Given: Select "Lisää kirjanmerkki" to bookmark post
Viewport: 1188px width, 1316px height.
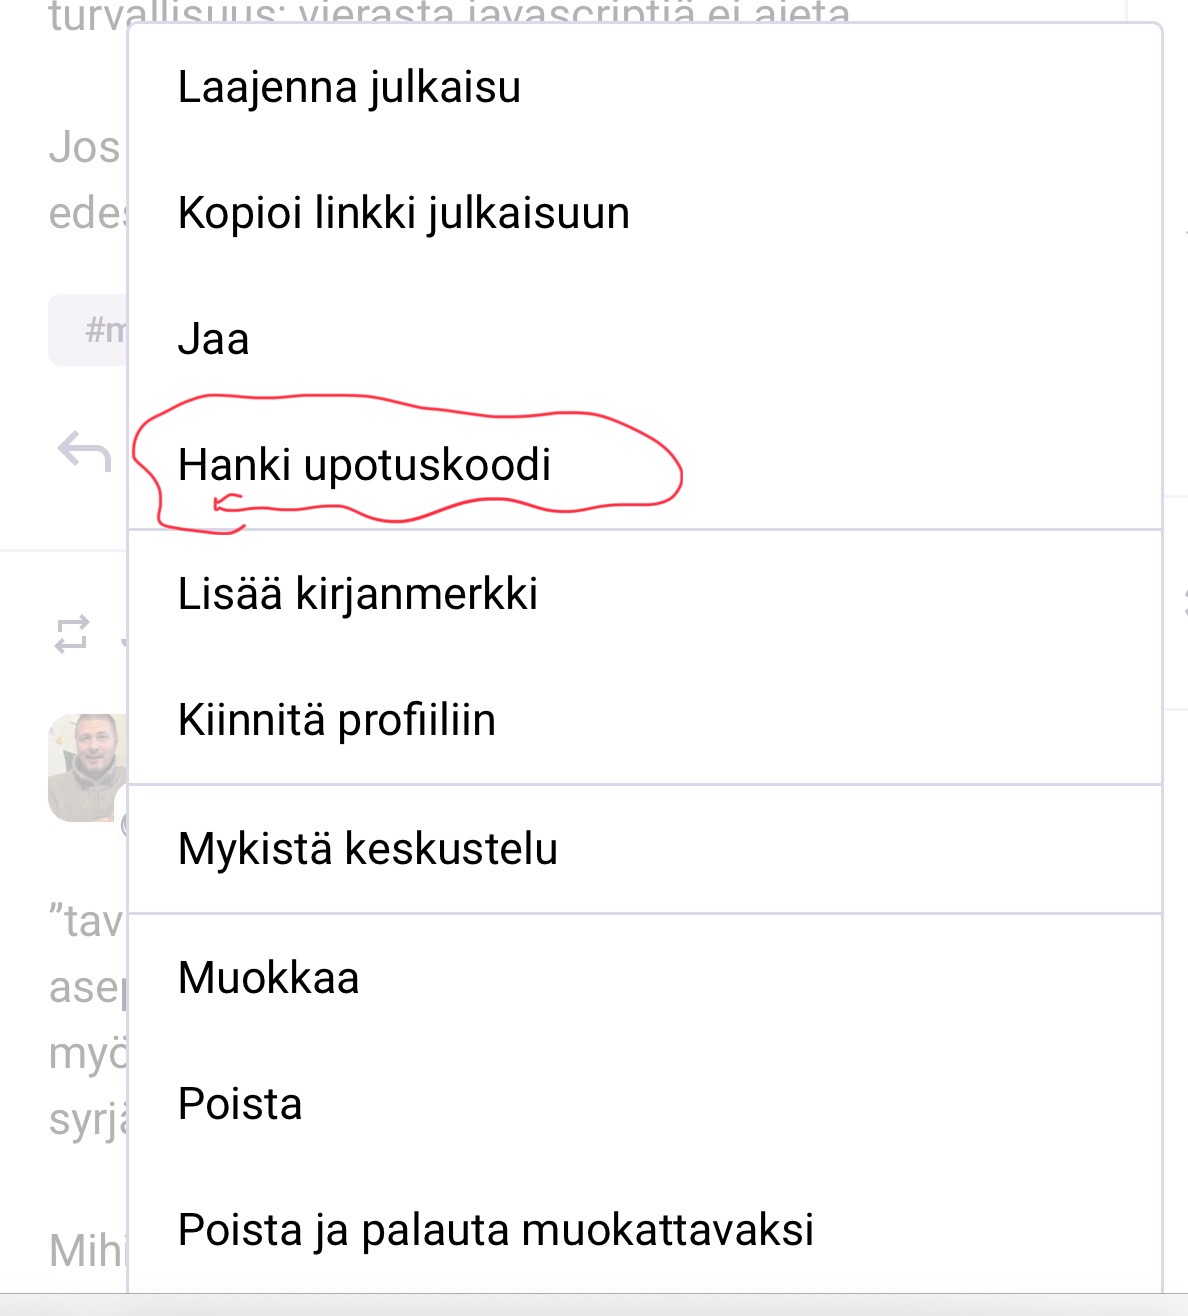Looking at the screenshot, I should point(357,594).
